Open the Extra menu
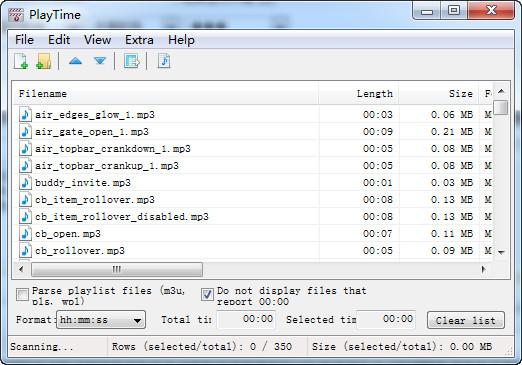Viewport: 522px width, 365px height. coord(139,40)
